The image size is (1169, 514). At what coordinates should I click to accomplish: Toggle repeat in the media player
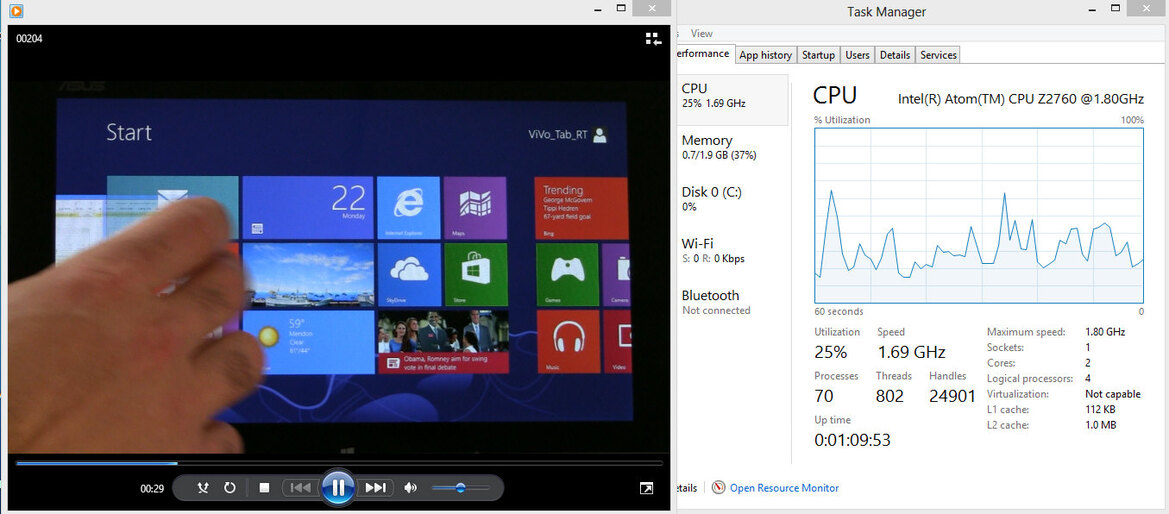230,488
